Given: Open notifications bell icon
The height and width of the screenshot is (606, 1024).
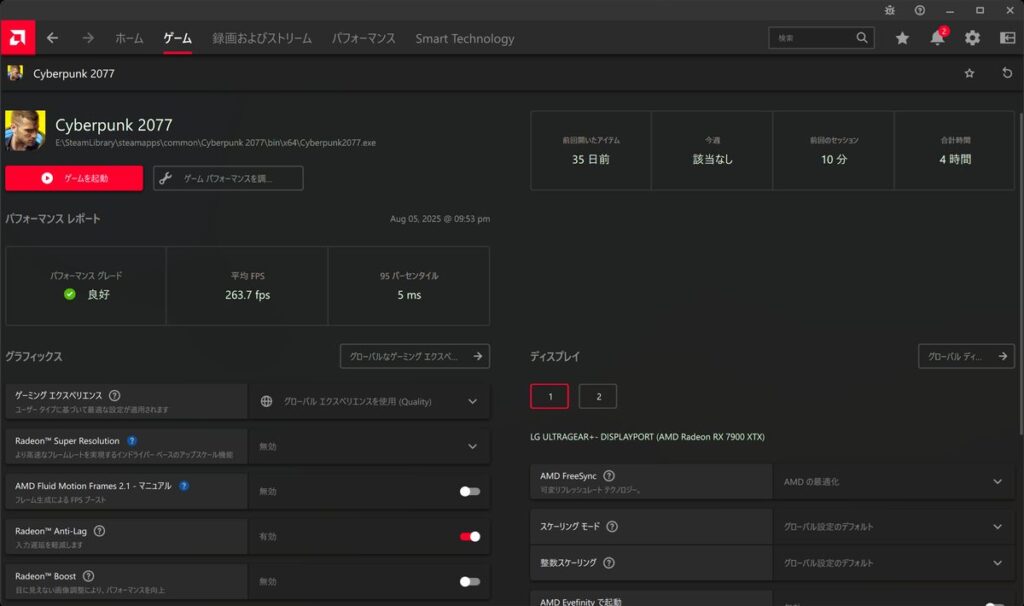Looking at the screenshot, I should coord(938,37).
